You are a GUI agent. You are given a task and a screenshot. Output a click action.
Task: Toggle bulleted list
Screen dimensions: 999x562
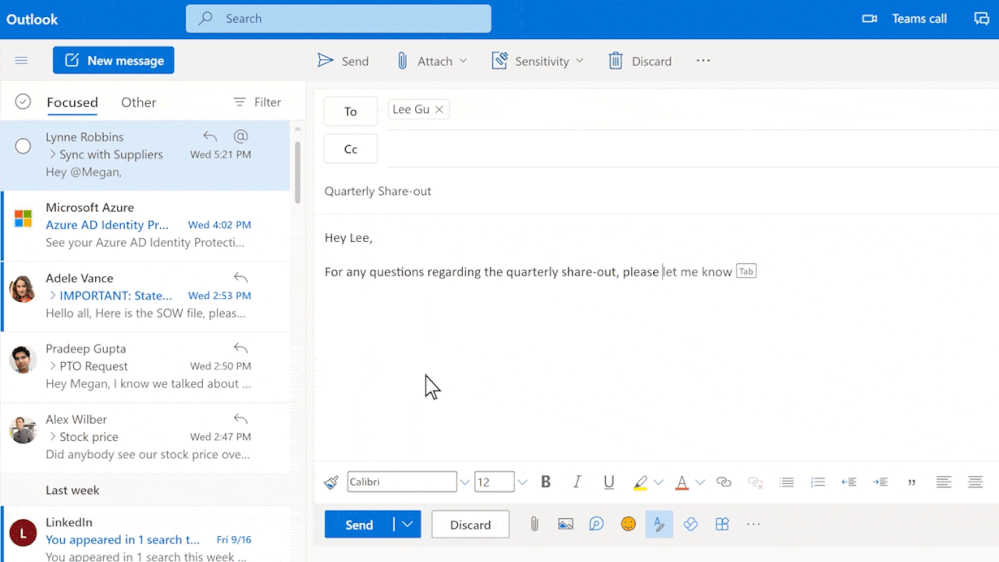(787, 482)
